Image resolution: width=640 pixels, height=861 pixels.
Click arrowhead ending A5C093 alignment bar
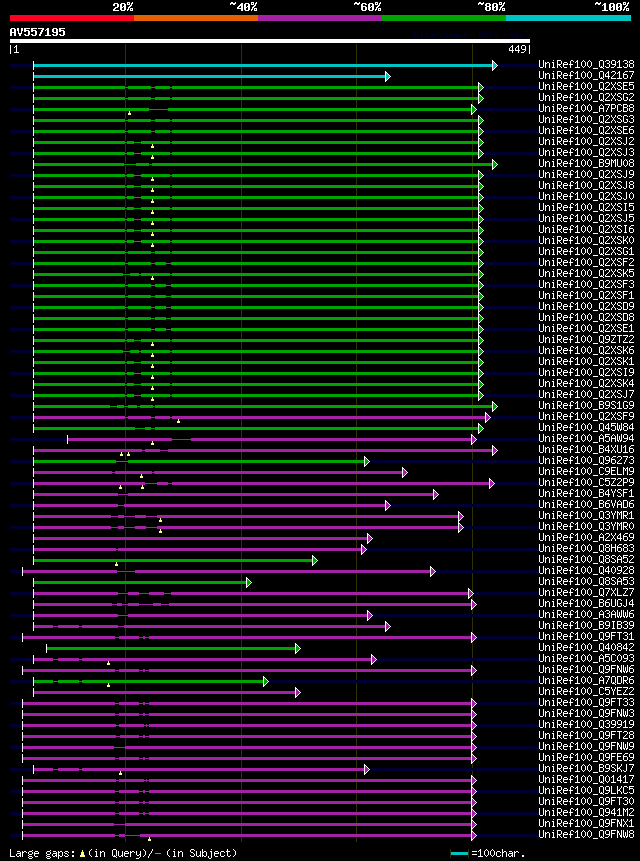click(x=374, y=659)
